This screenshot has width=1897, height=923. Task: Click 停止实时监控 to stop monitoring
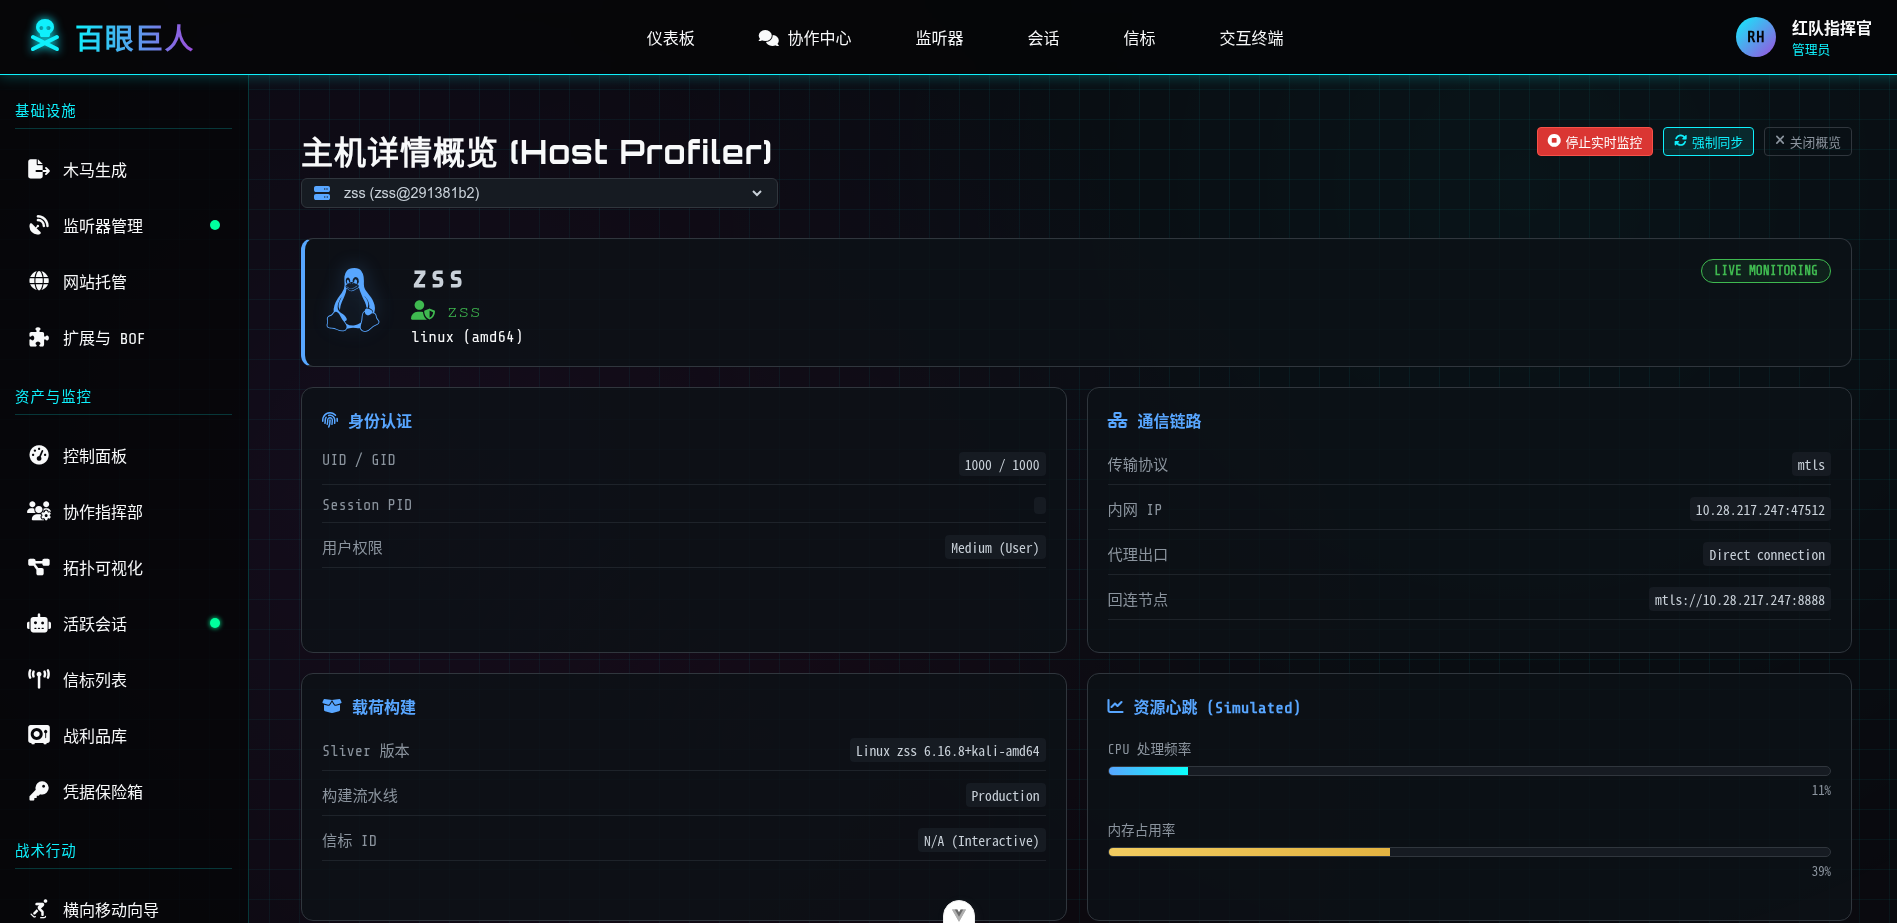(1594, 142)
